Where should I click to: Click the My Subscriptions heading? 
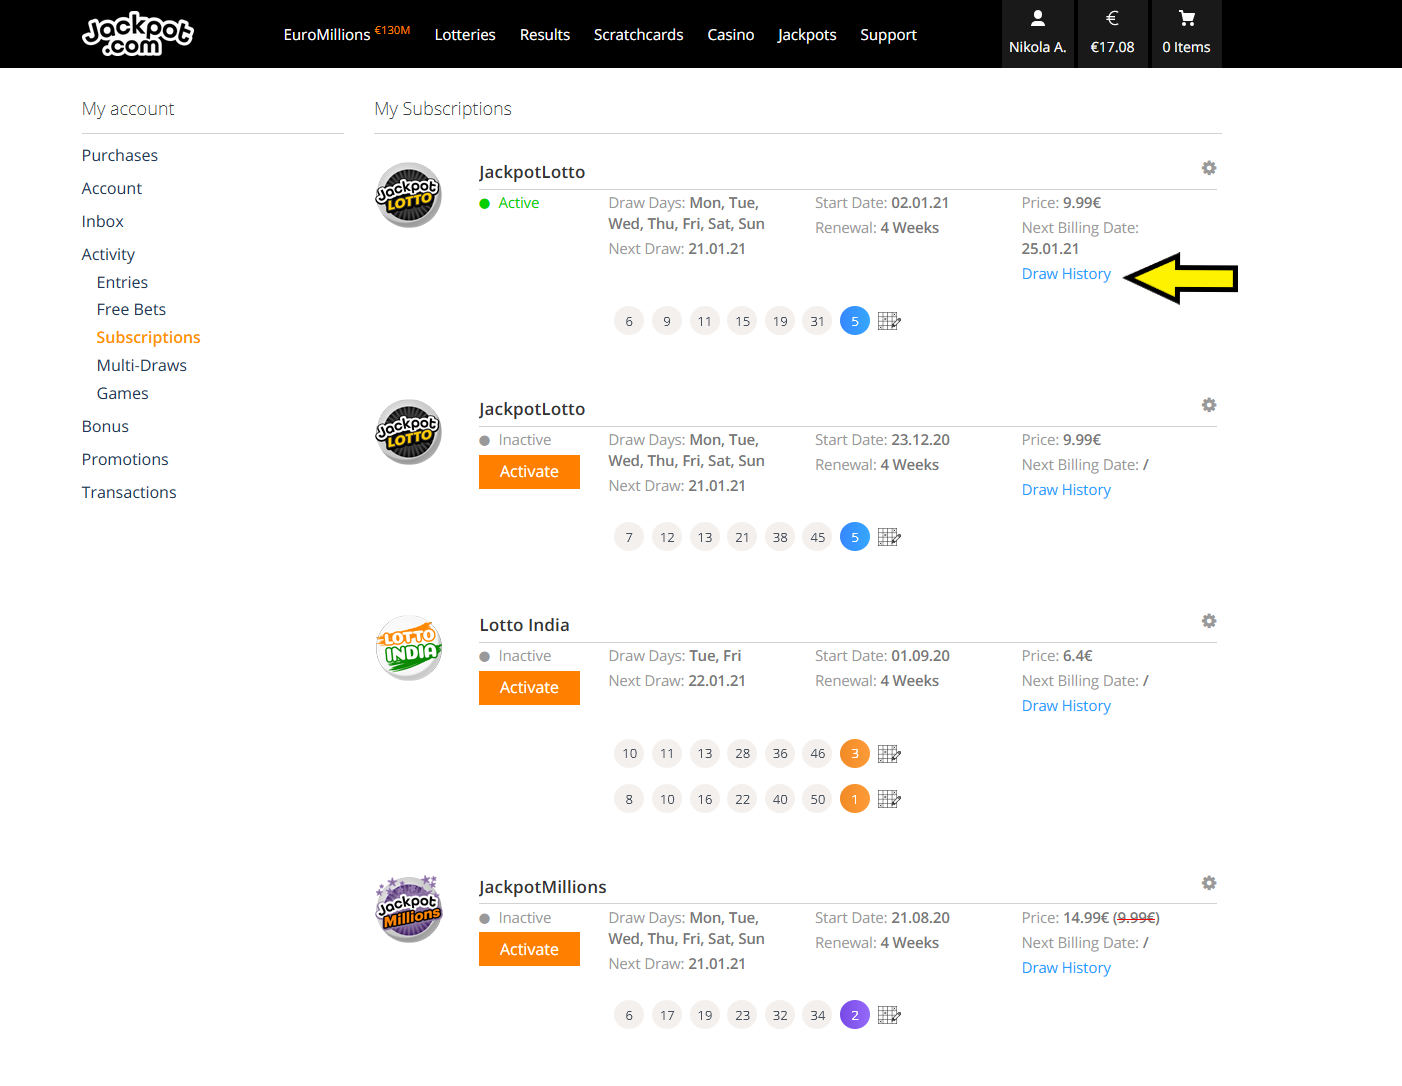[x=443, y=109]
